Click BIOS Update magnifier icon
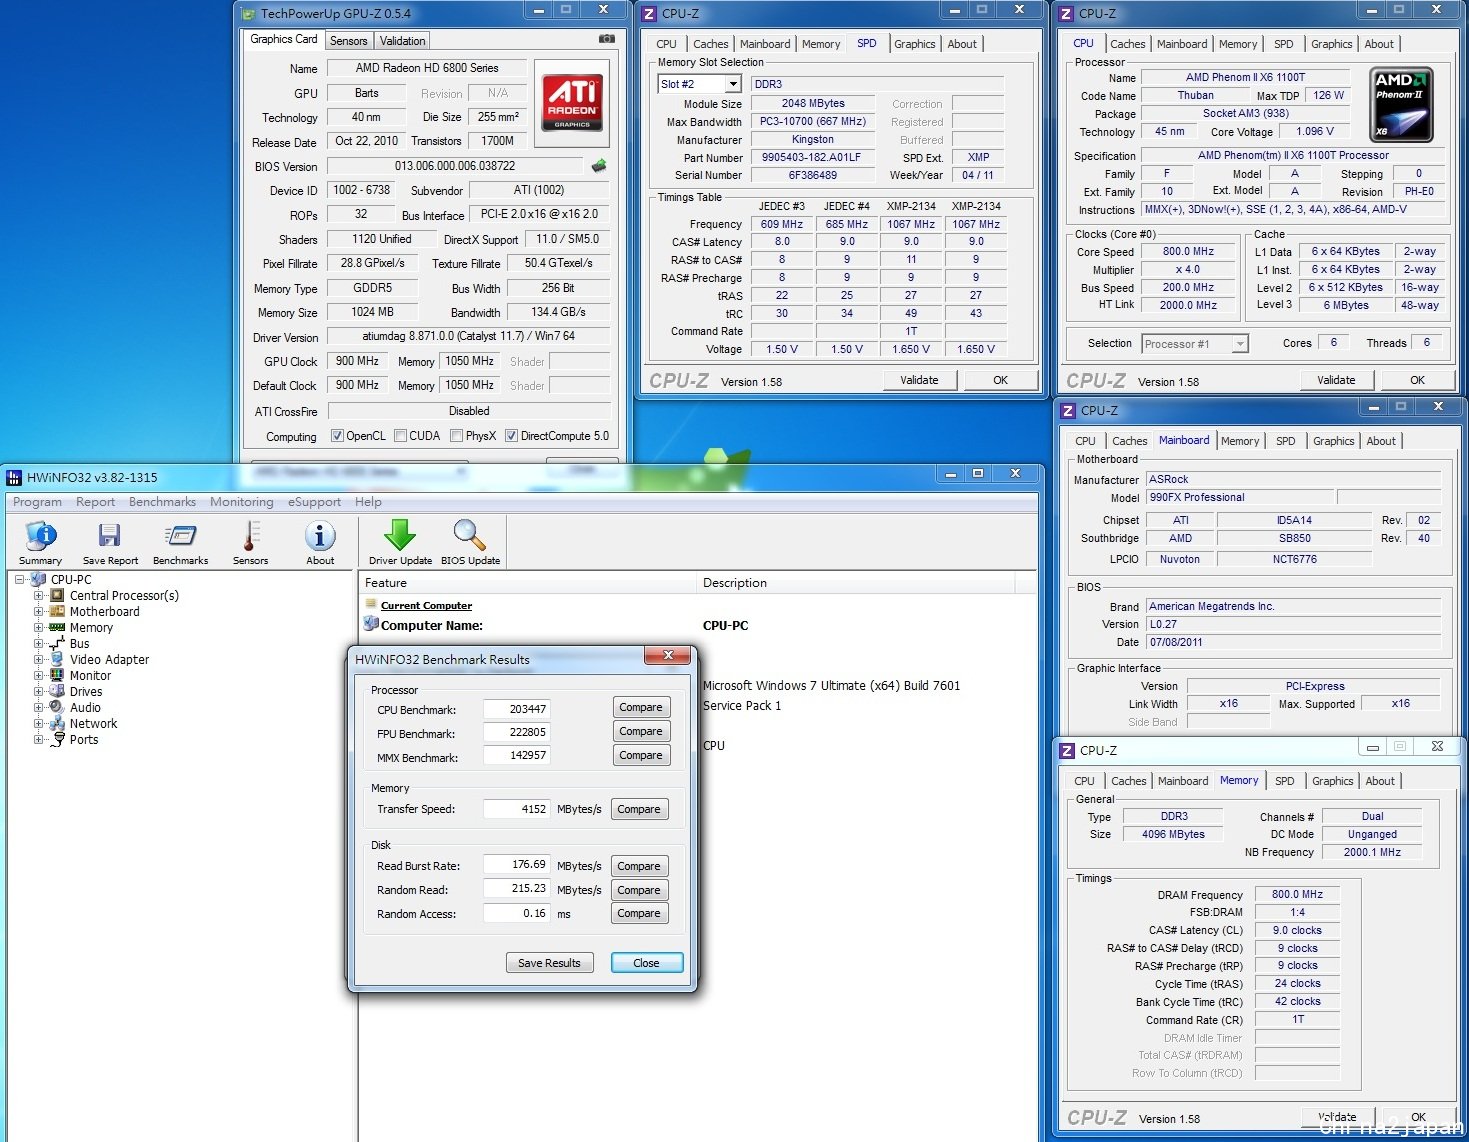 tap(470, 543)
